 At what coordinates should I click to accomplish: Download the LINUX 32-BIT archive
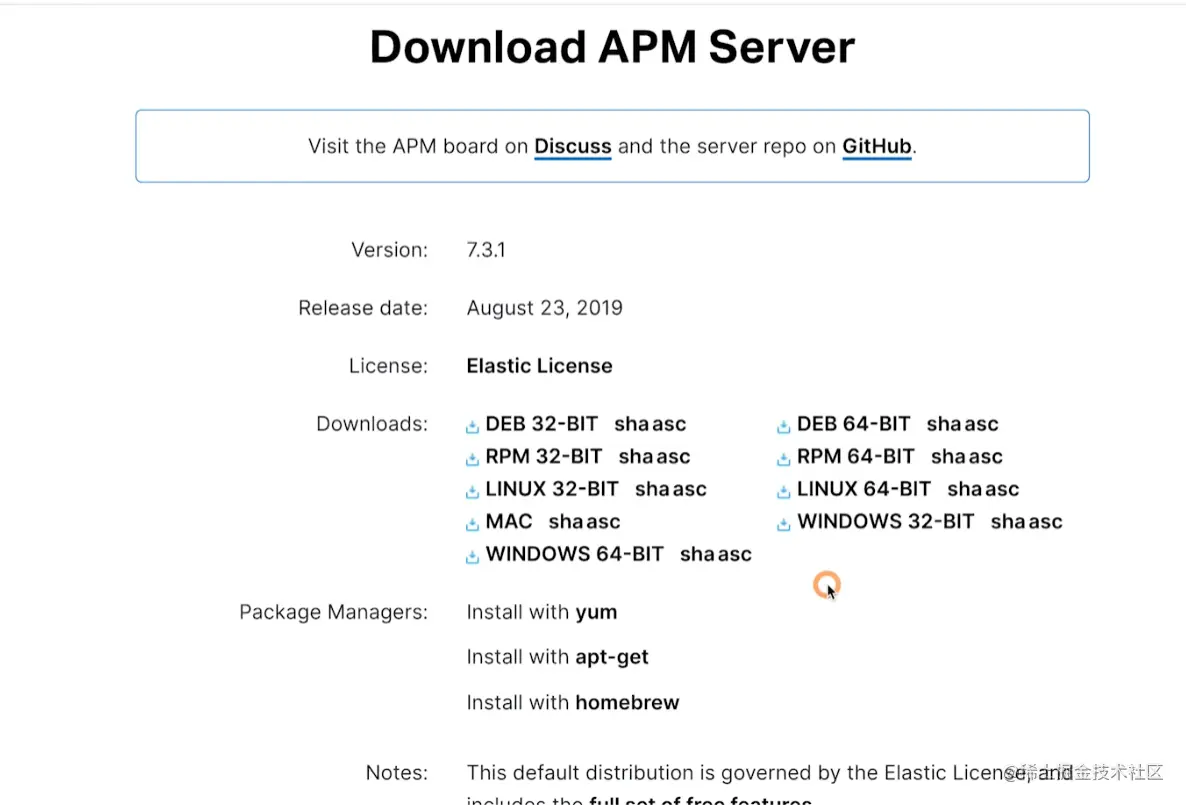click(x=552, y=489)
